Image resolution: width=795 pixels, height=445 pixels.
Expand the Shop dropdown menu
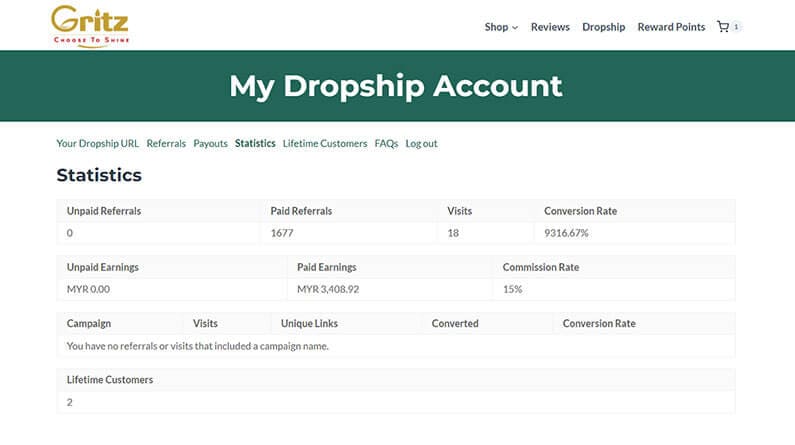pos(501,27)
